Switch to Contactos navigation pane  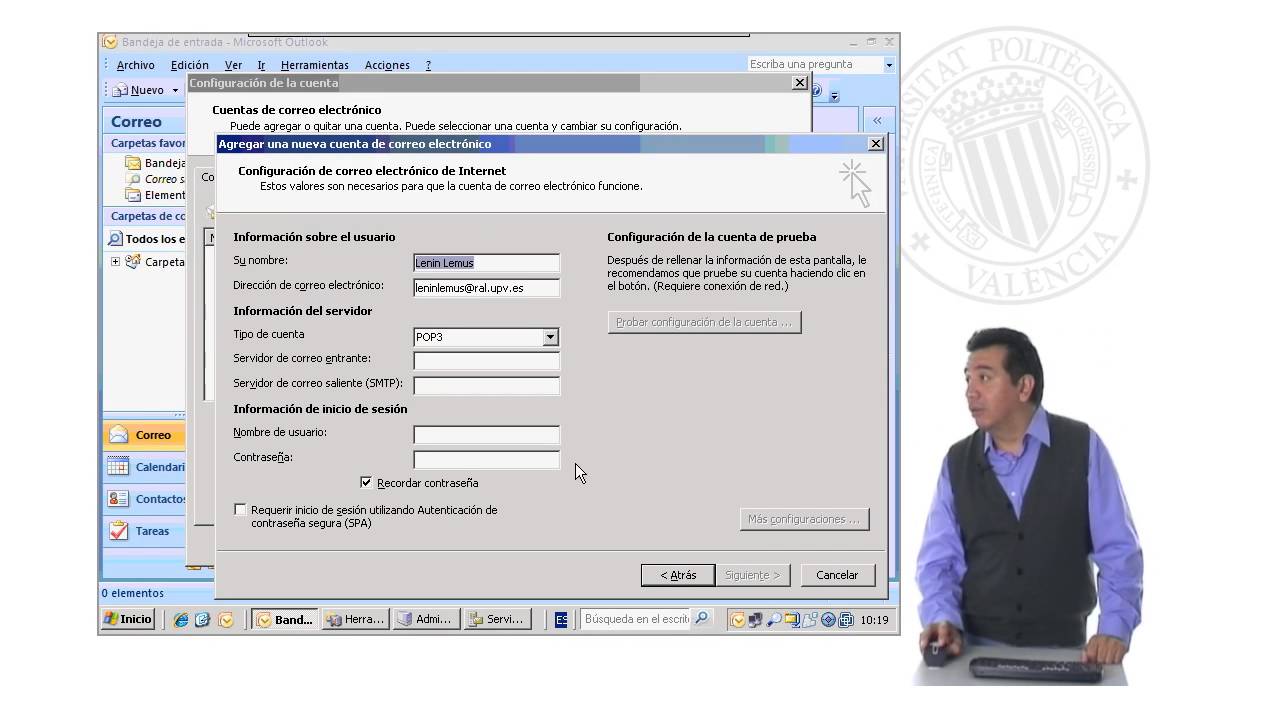tap(145, 499)
